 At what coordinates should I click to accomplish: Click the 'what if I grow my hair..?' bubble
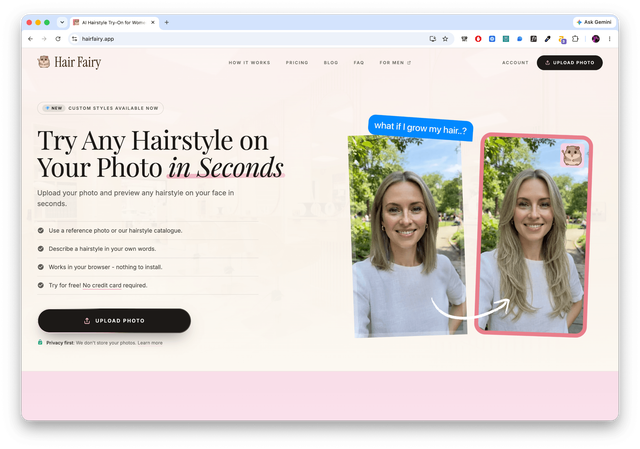pyautogui.click(x=420, y=128)
